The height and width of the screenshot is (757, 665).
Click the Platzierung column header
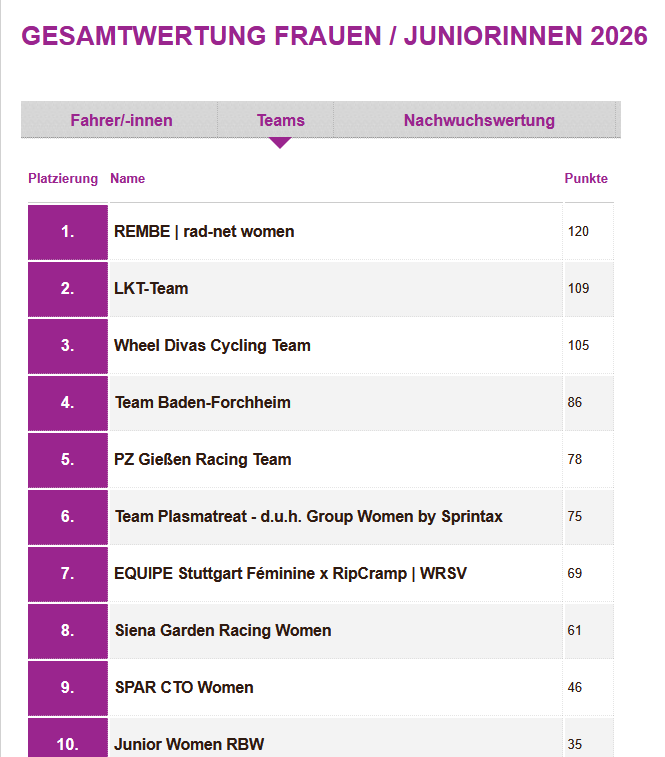[63, 179]
